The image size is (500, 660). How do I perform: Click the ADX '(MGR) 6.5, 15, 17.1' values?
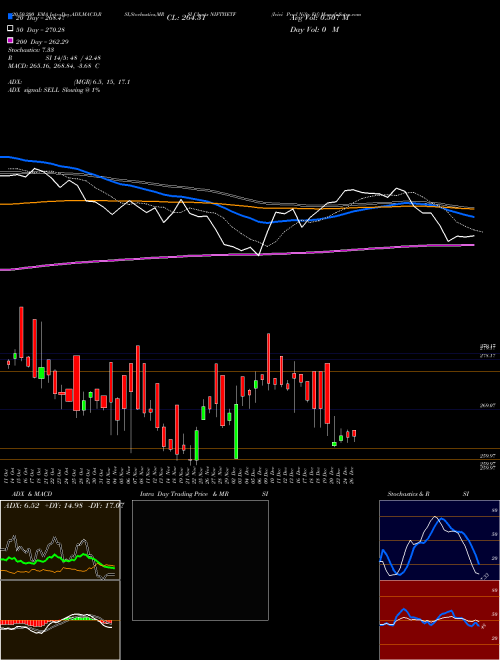(102, 82)
